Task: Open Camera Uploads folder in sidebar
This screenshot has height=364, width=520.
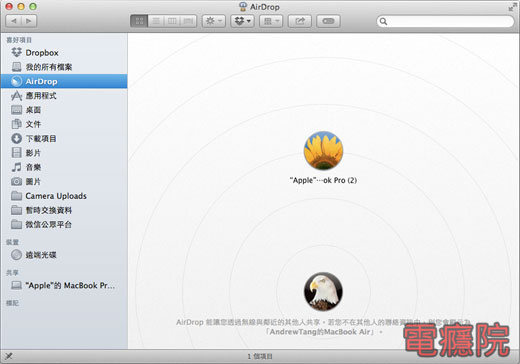Action: pos(64,196)
